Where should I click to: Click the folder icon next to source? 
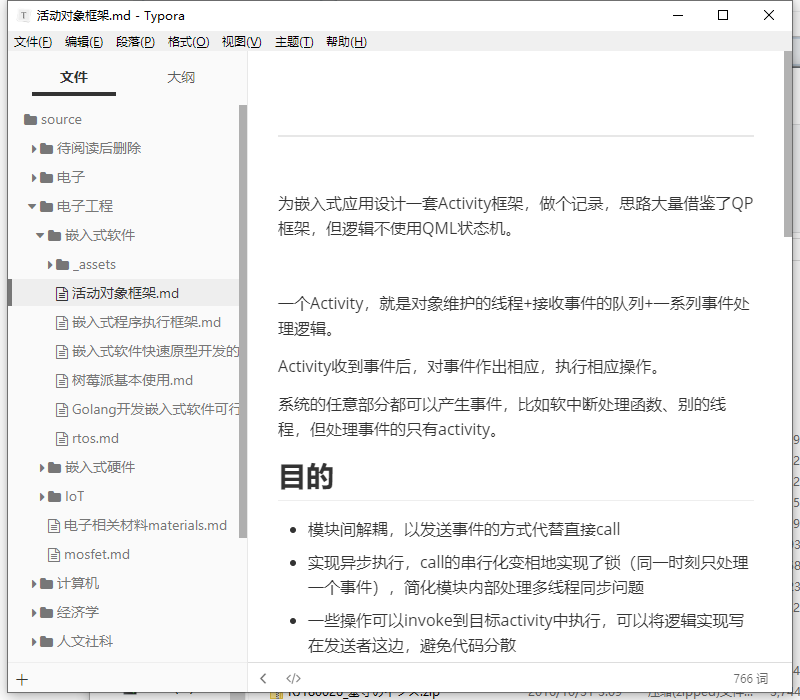pyautogui.click(x=30, y=120)
